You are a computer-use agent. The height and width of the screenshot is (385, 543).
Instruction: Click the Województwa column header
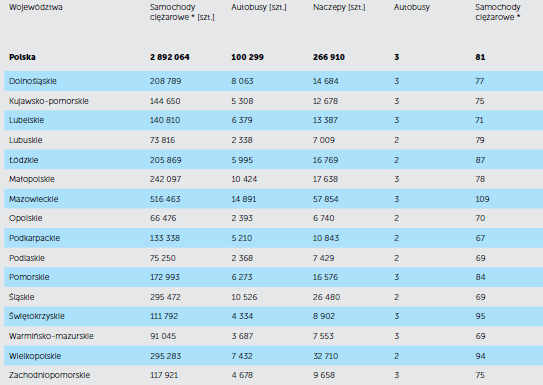click(x=36, y=7)
